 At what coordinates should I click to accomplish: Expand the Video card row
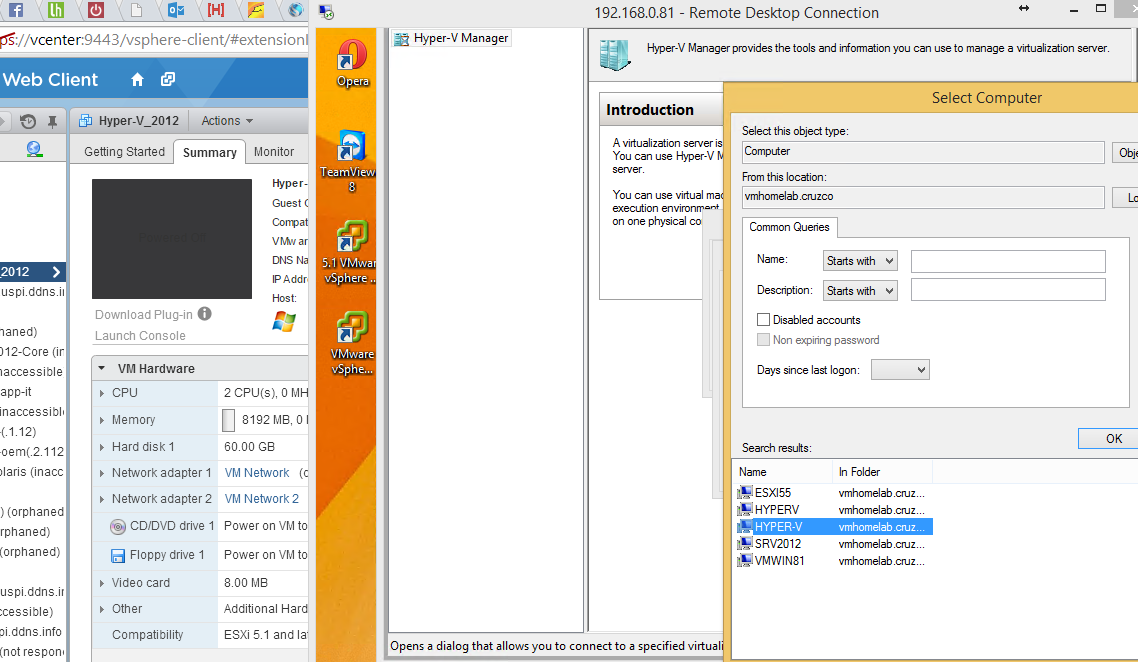coord(102,583)
